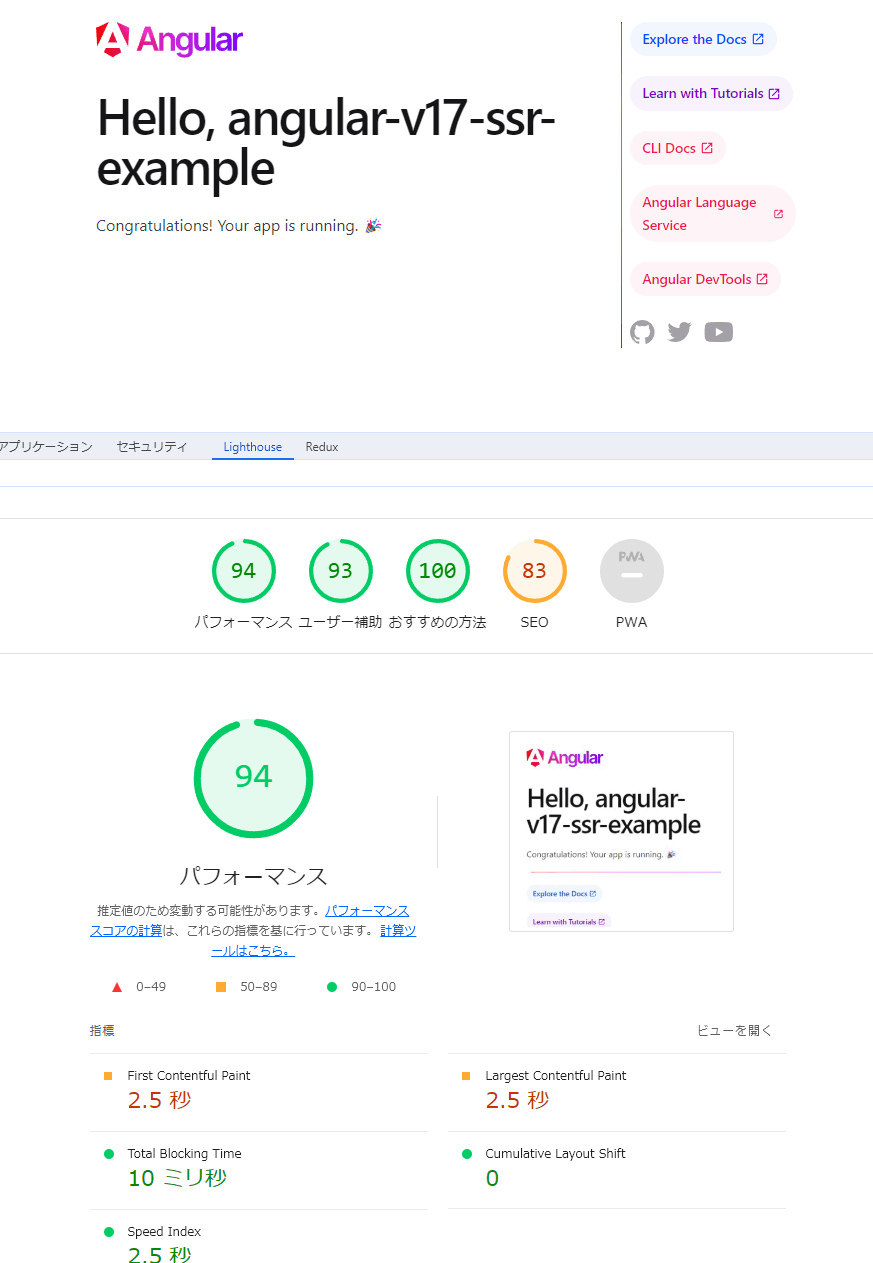Click the Angular logo at top
873x1263 pixels.
click(169, 40)
